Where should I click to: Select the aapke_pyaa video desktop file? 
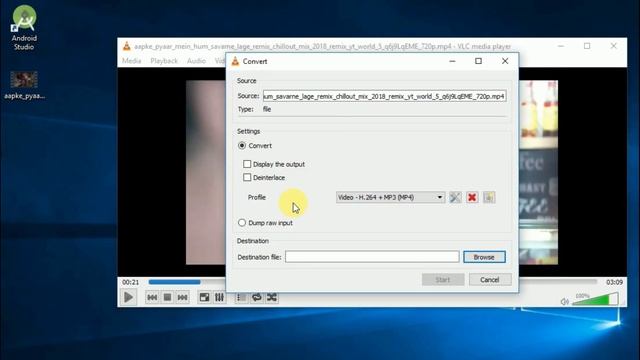[24, 85]
